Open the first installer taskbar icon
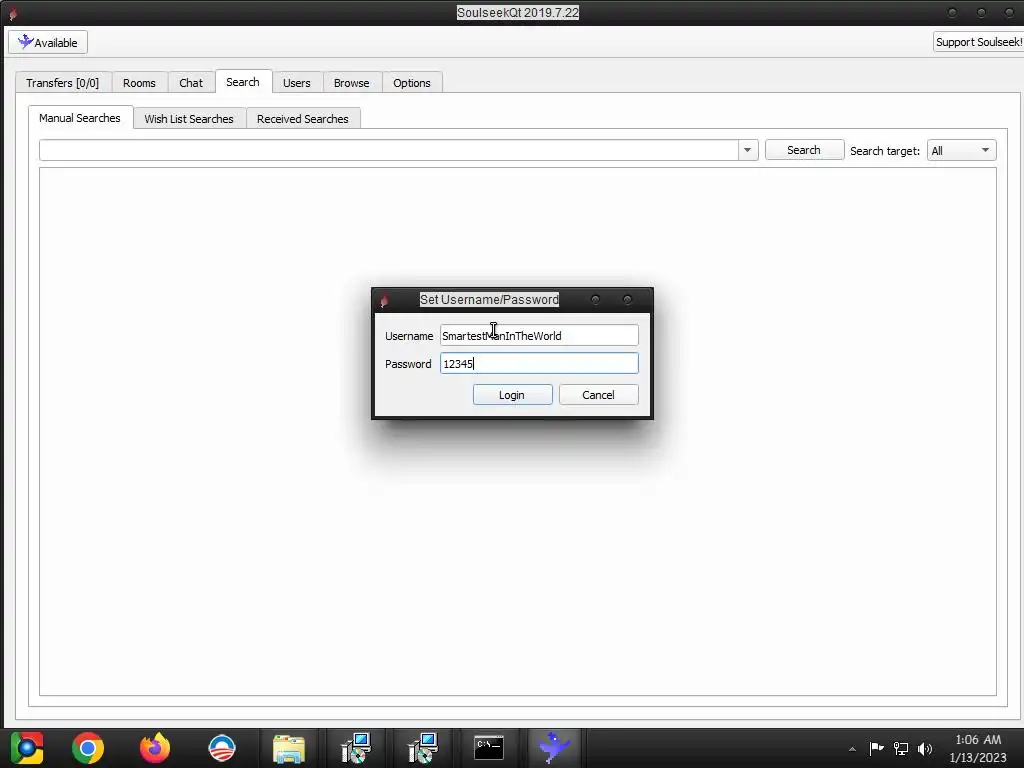This screenshot has height=768, width=1024. (356, 748)
